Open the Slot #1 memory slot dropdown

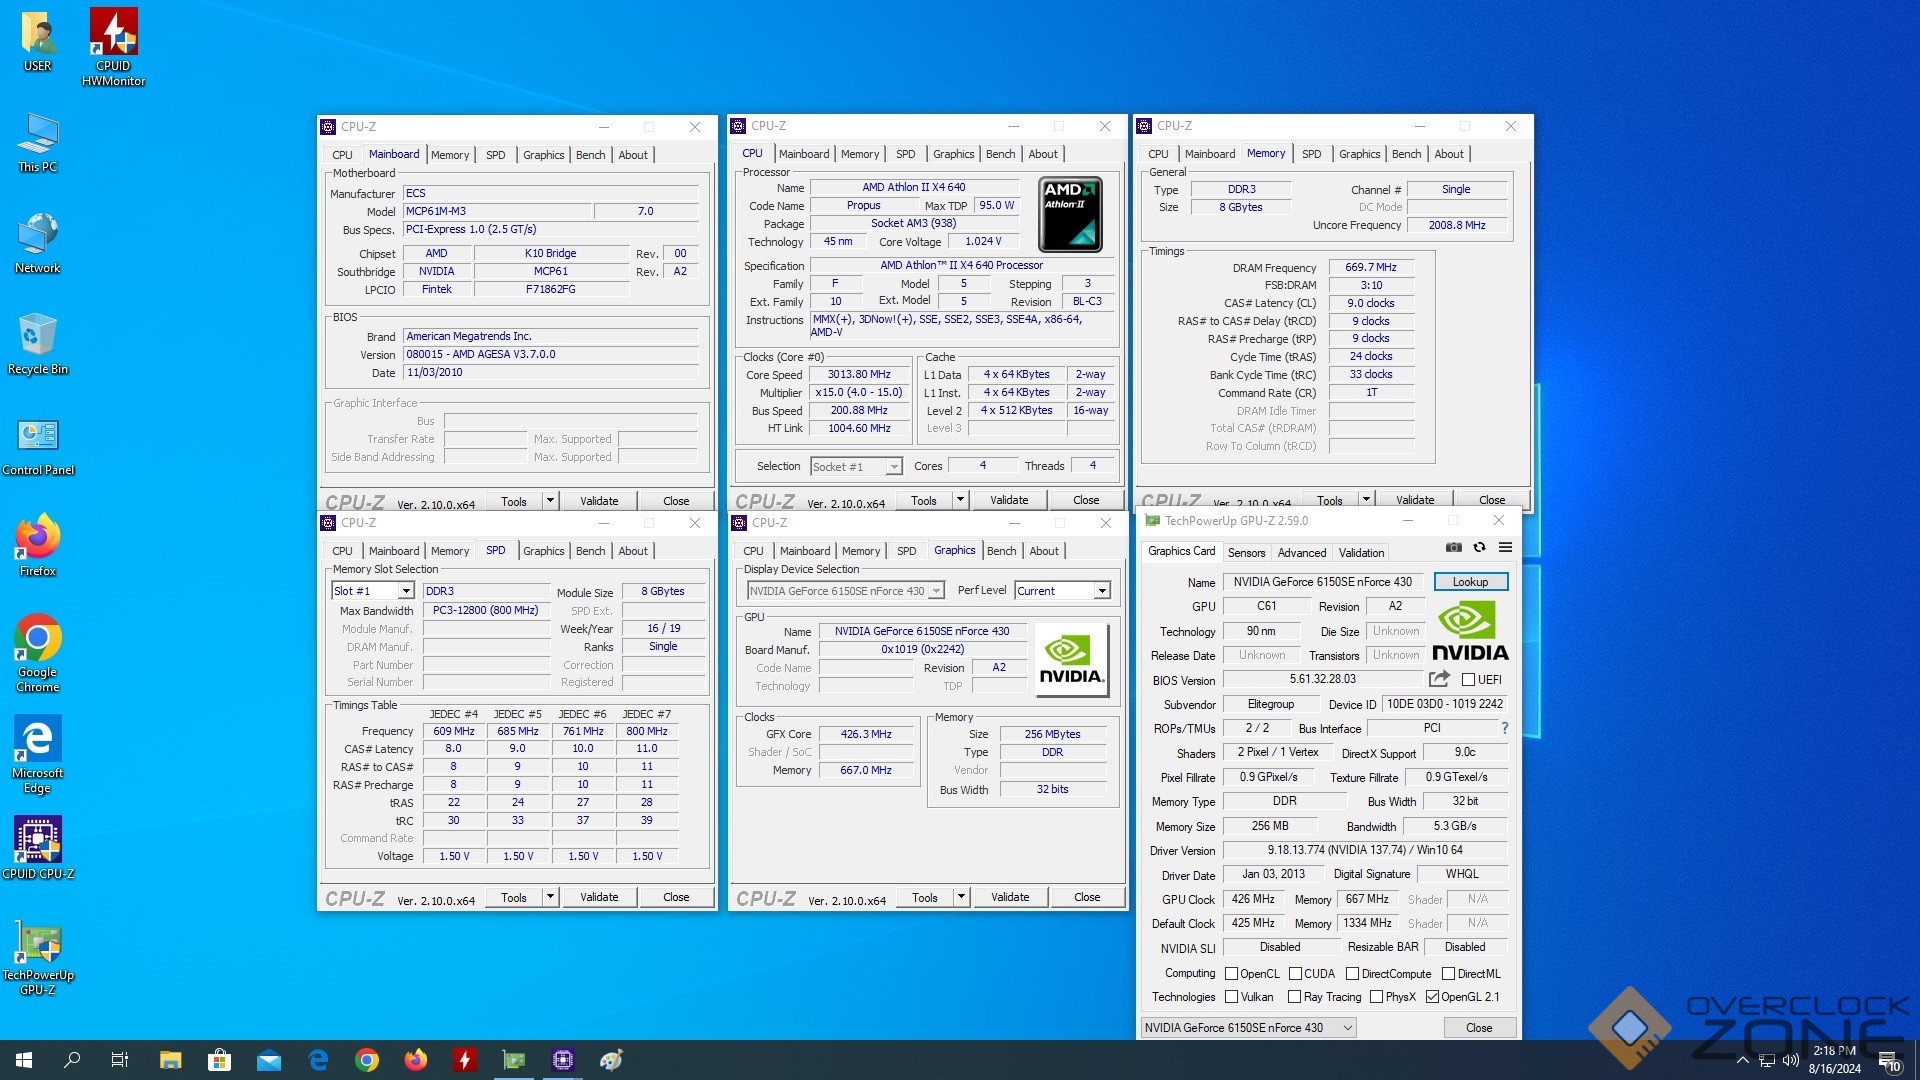pos(406,591)
